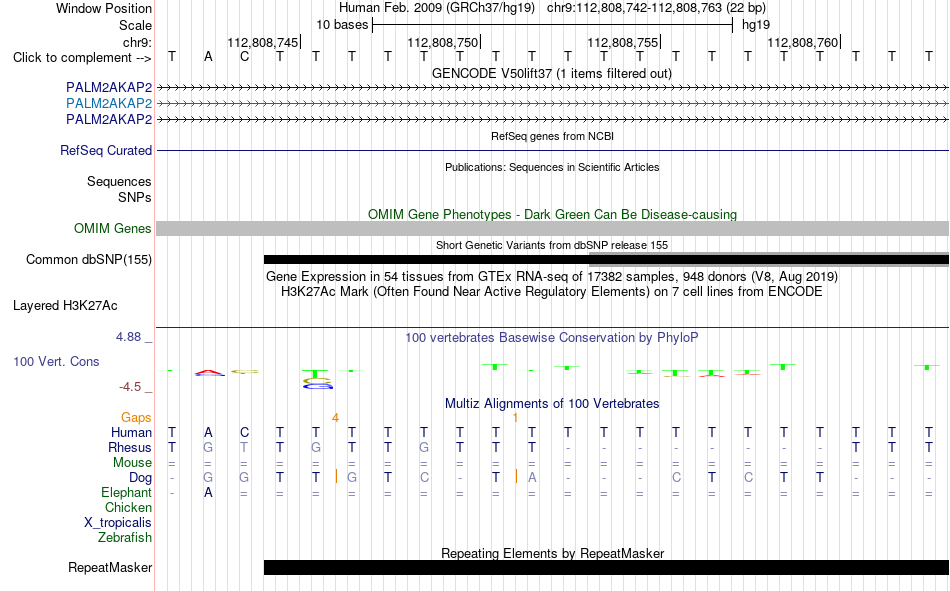Click the black RepeatMasker element bar
The width and height of the screenshot is (950, 591).
[x=606, y=567]
